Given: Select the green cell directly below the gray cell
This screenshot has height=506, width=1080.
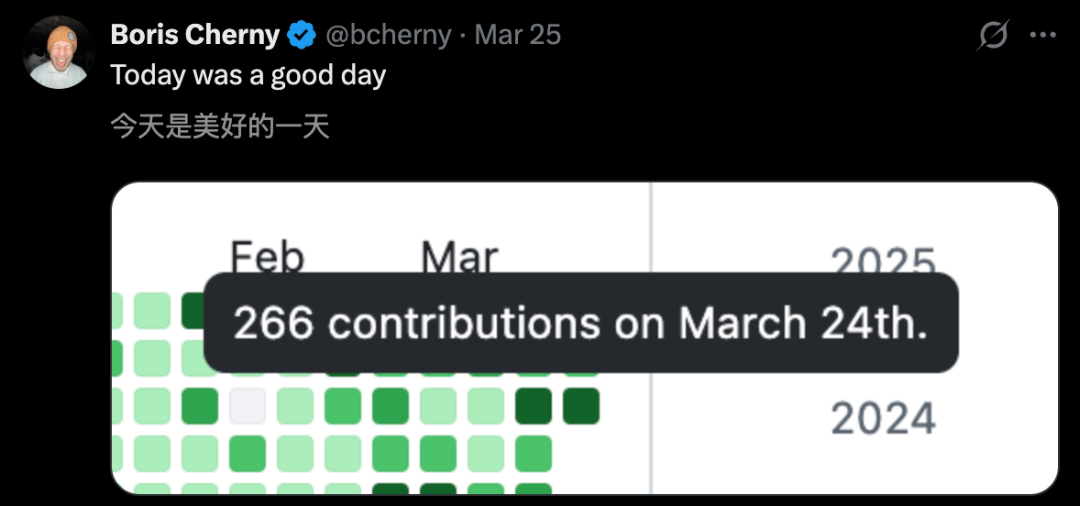Looking at the screenshot, I should [x=247, y=453].
